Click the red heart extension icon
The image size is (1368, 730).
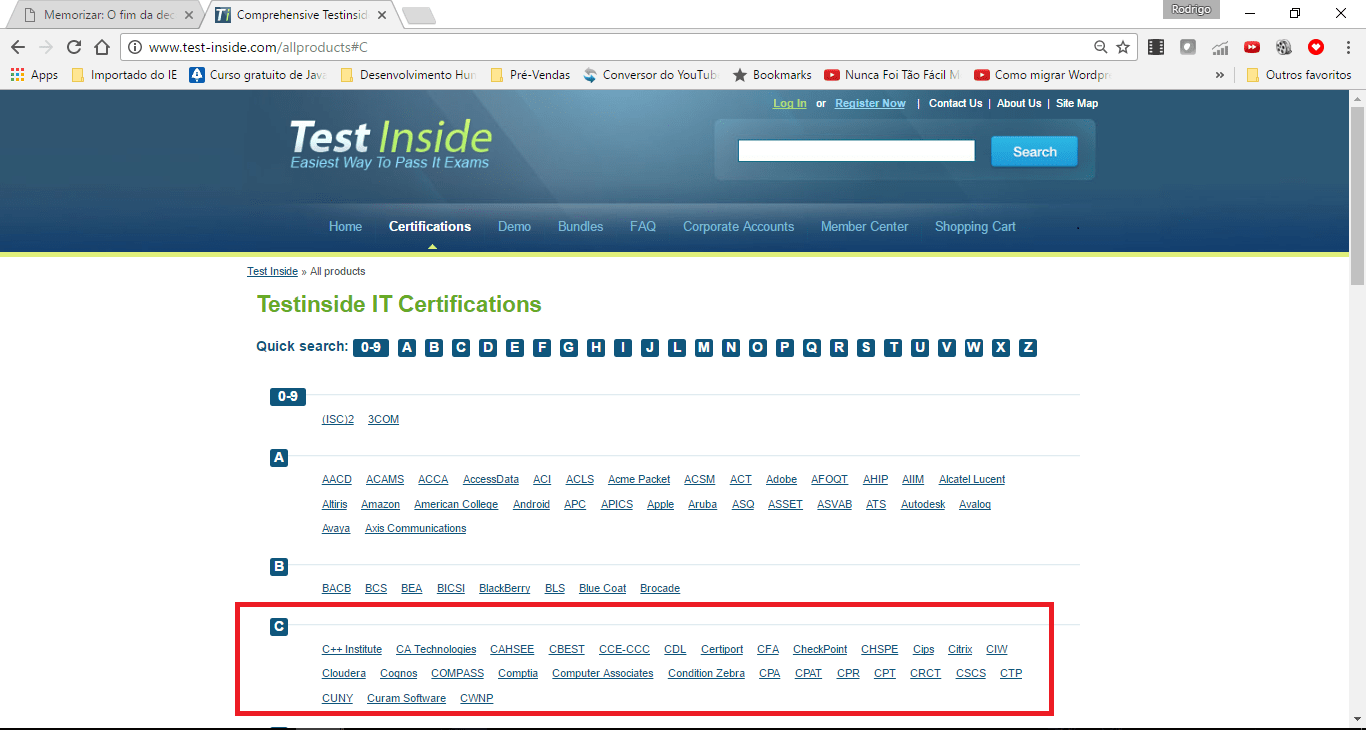point(1316,47)
